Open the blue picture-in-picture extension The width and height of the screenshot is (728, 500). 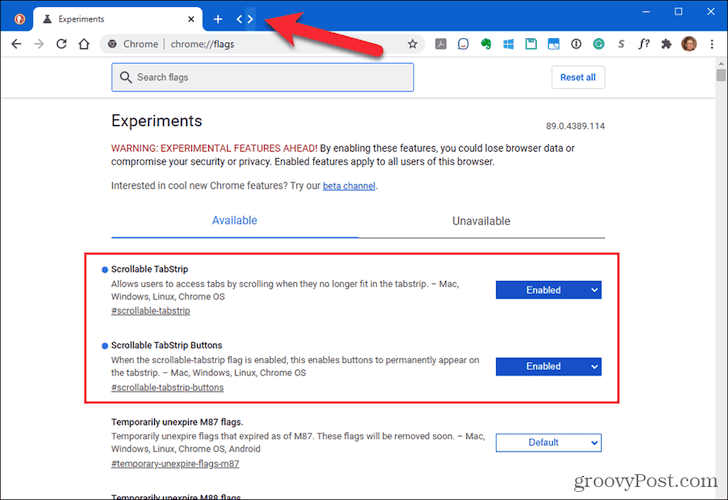(x=553, y=44)
